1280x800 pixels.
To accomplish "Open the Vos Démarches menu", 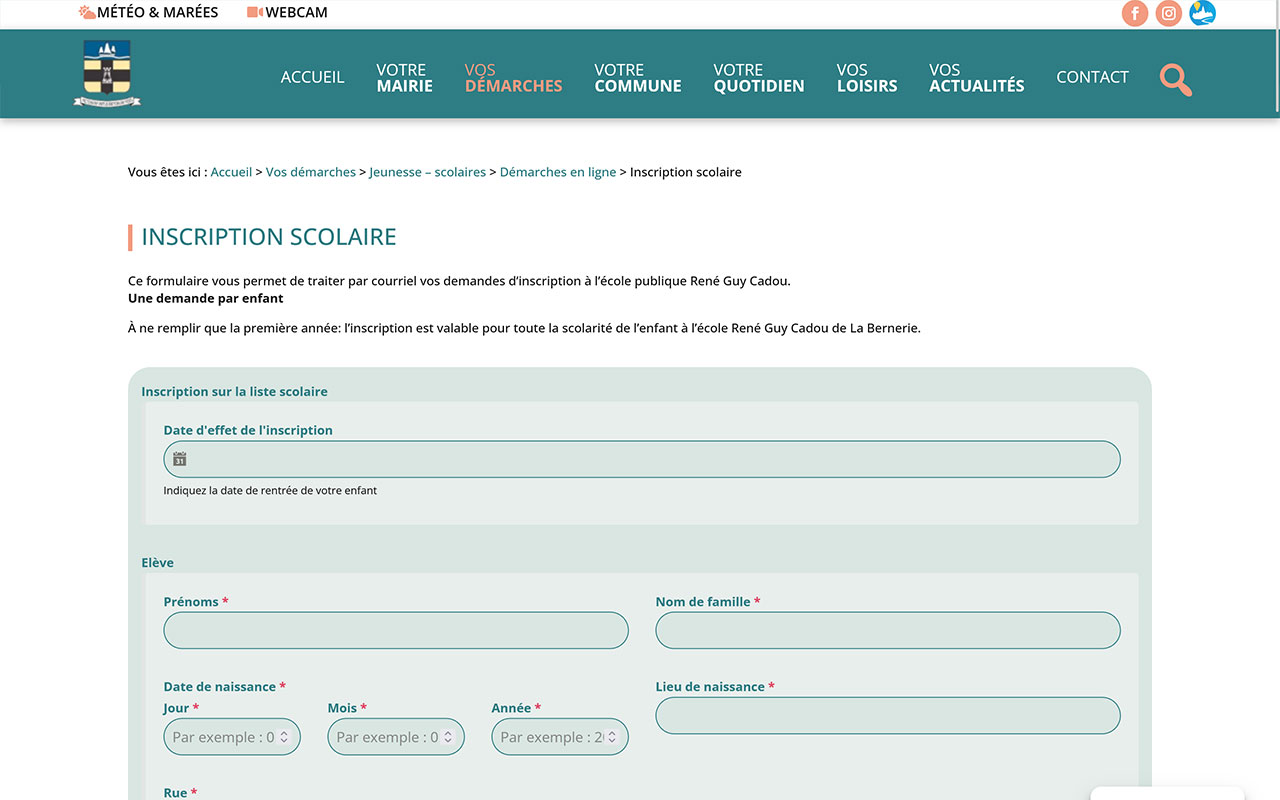I will (513, 78).
